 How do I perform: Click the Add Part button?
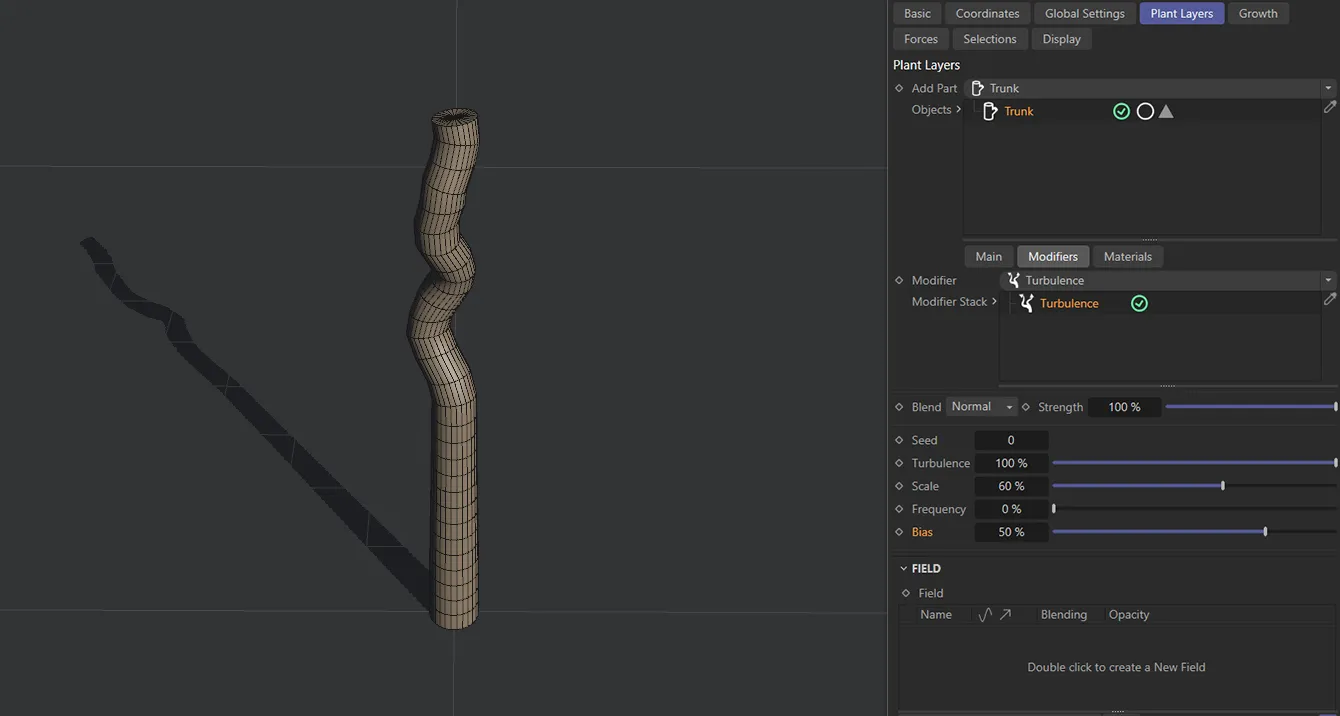coord(933,88)
